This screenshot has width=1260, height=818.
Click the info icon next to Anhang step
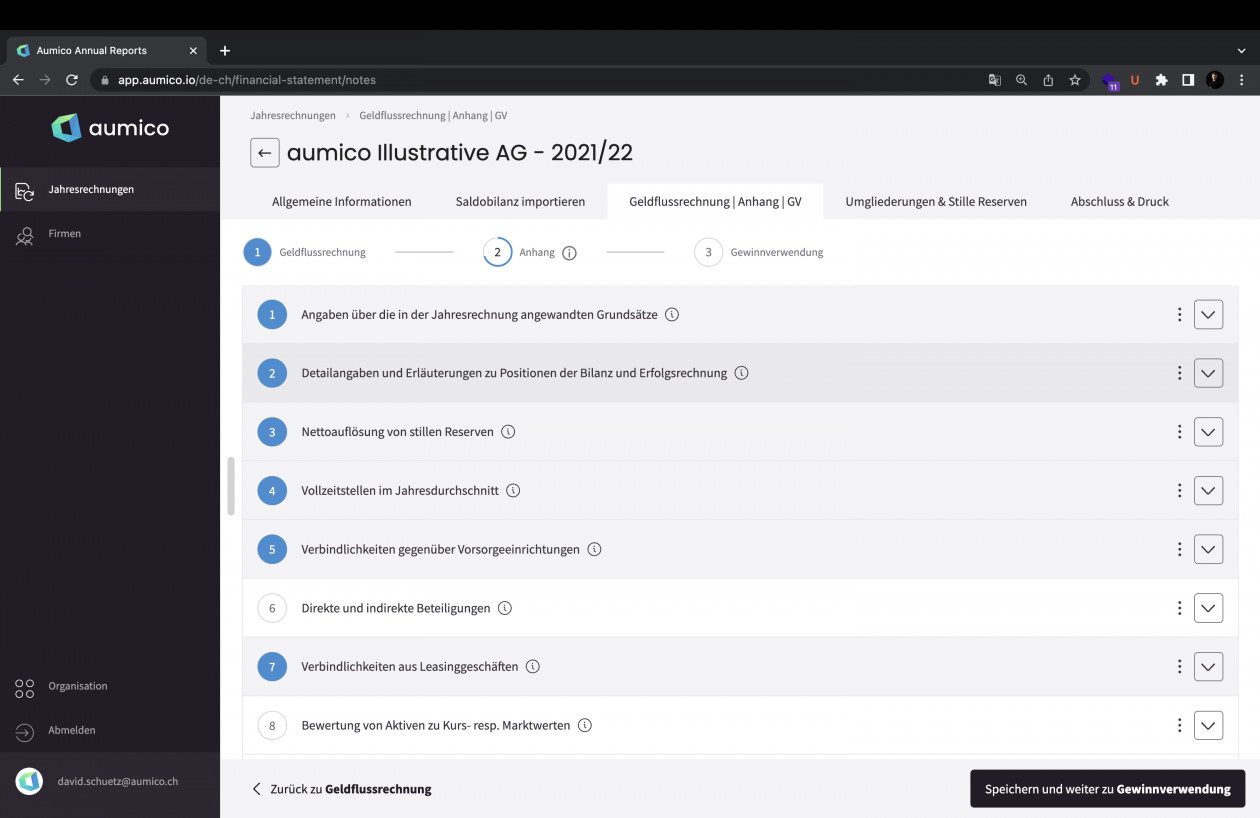click(x=569, y=253)
